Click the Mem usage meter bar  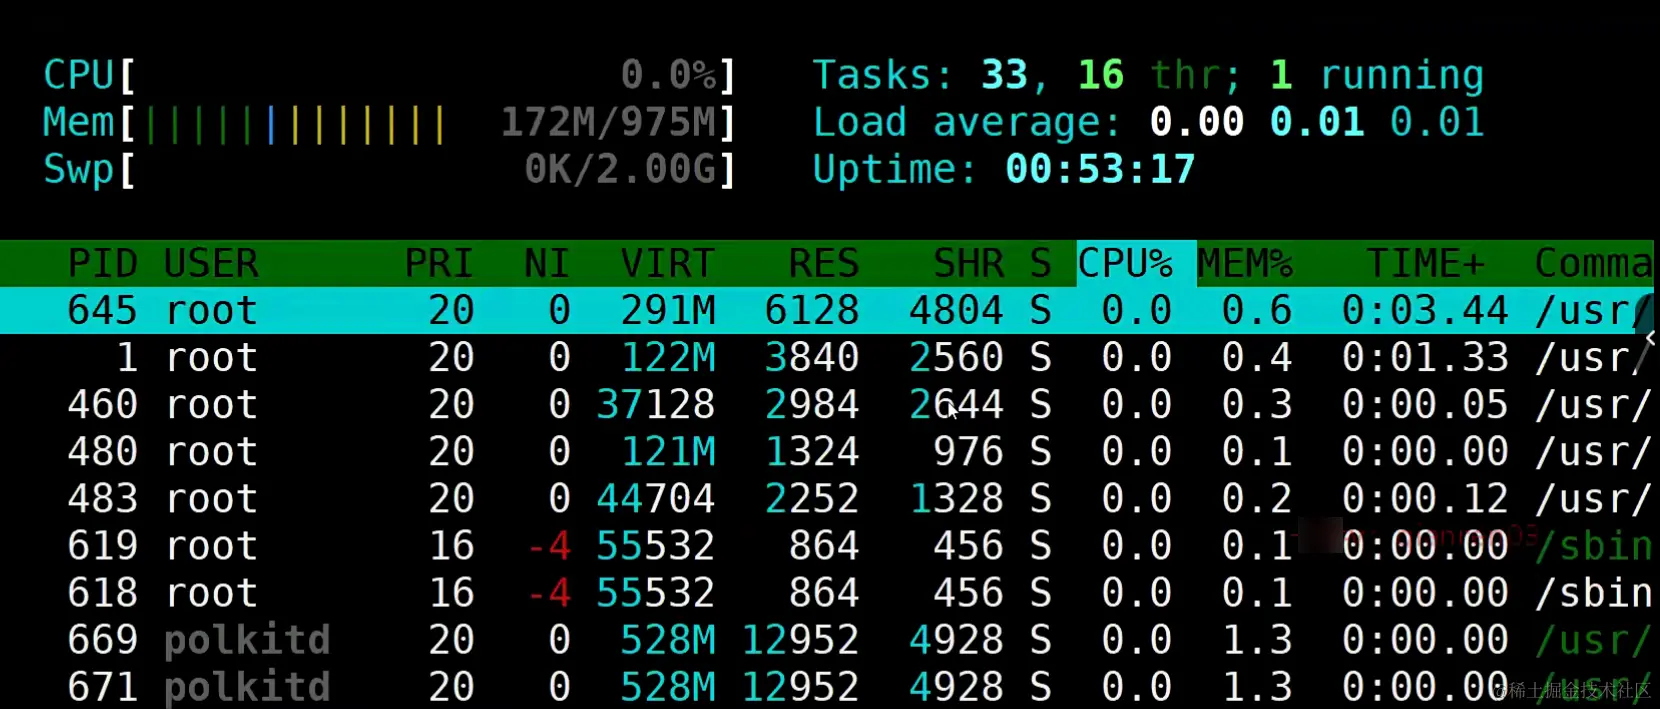pos(389,122)
